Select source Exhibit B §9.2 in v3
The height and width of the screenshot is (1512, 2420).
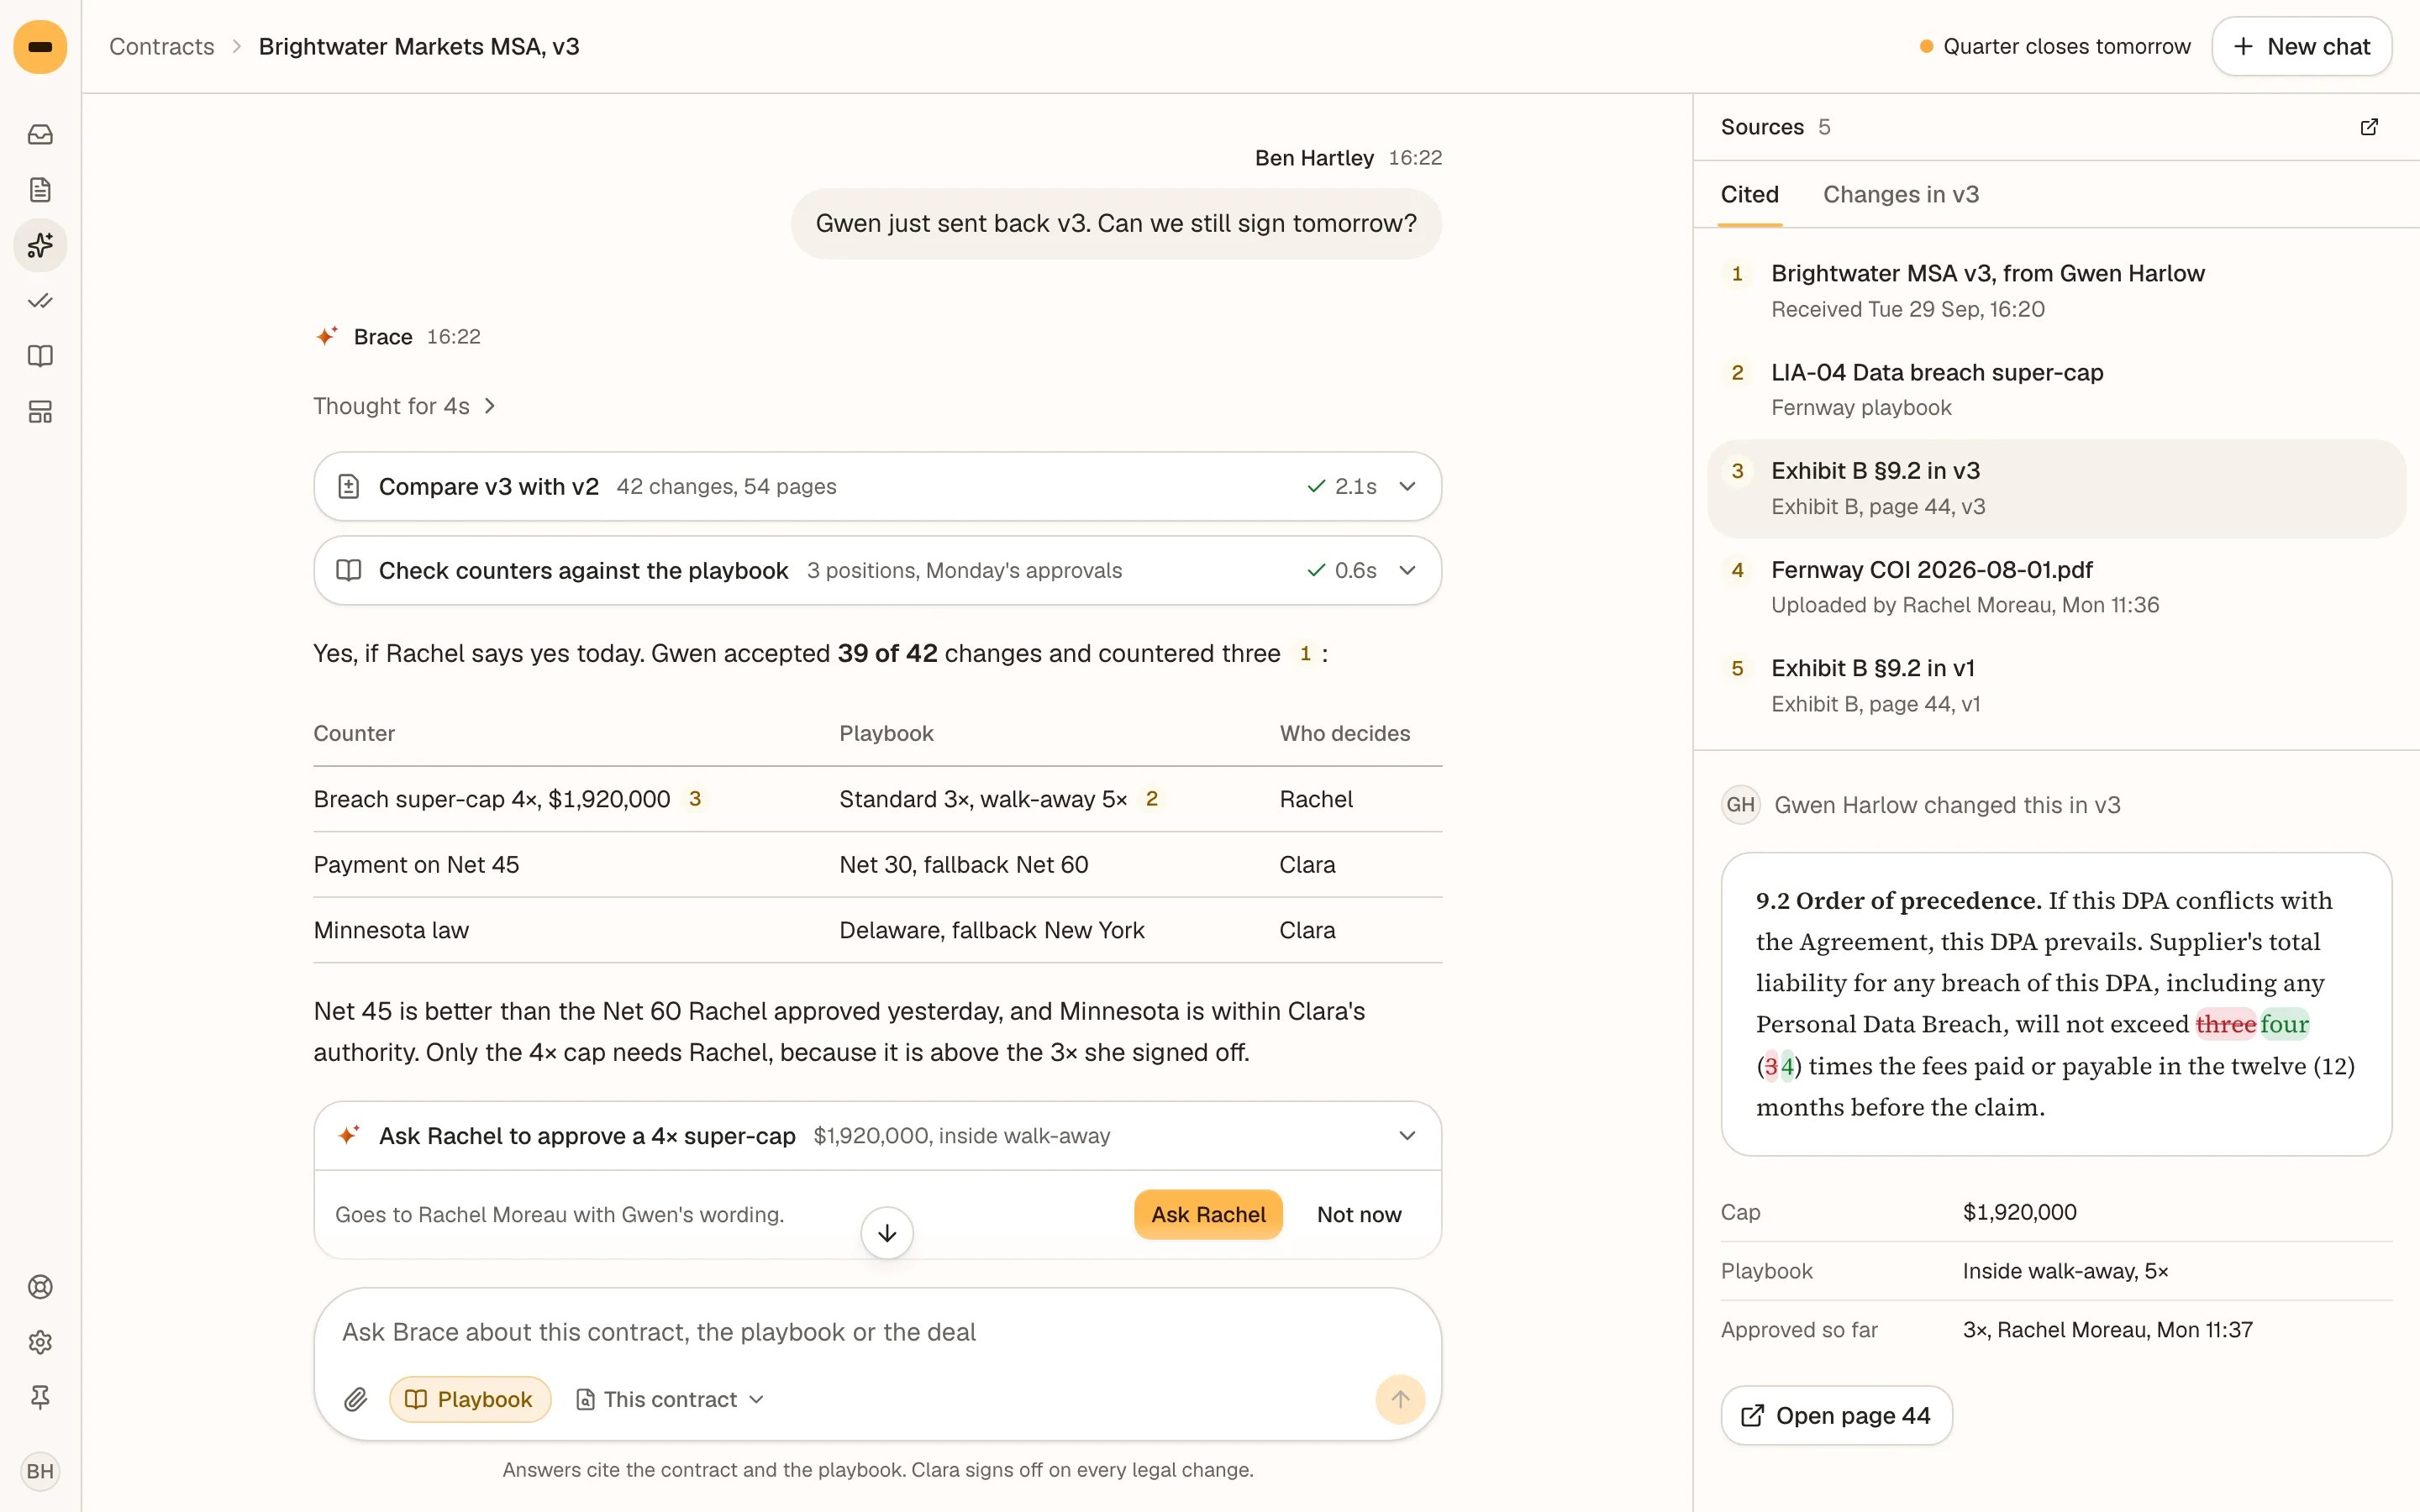click(x=2056, y=488)
